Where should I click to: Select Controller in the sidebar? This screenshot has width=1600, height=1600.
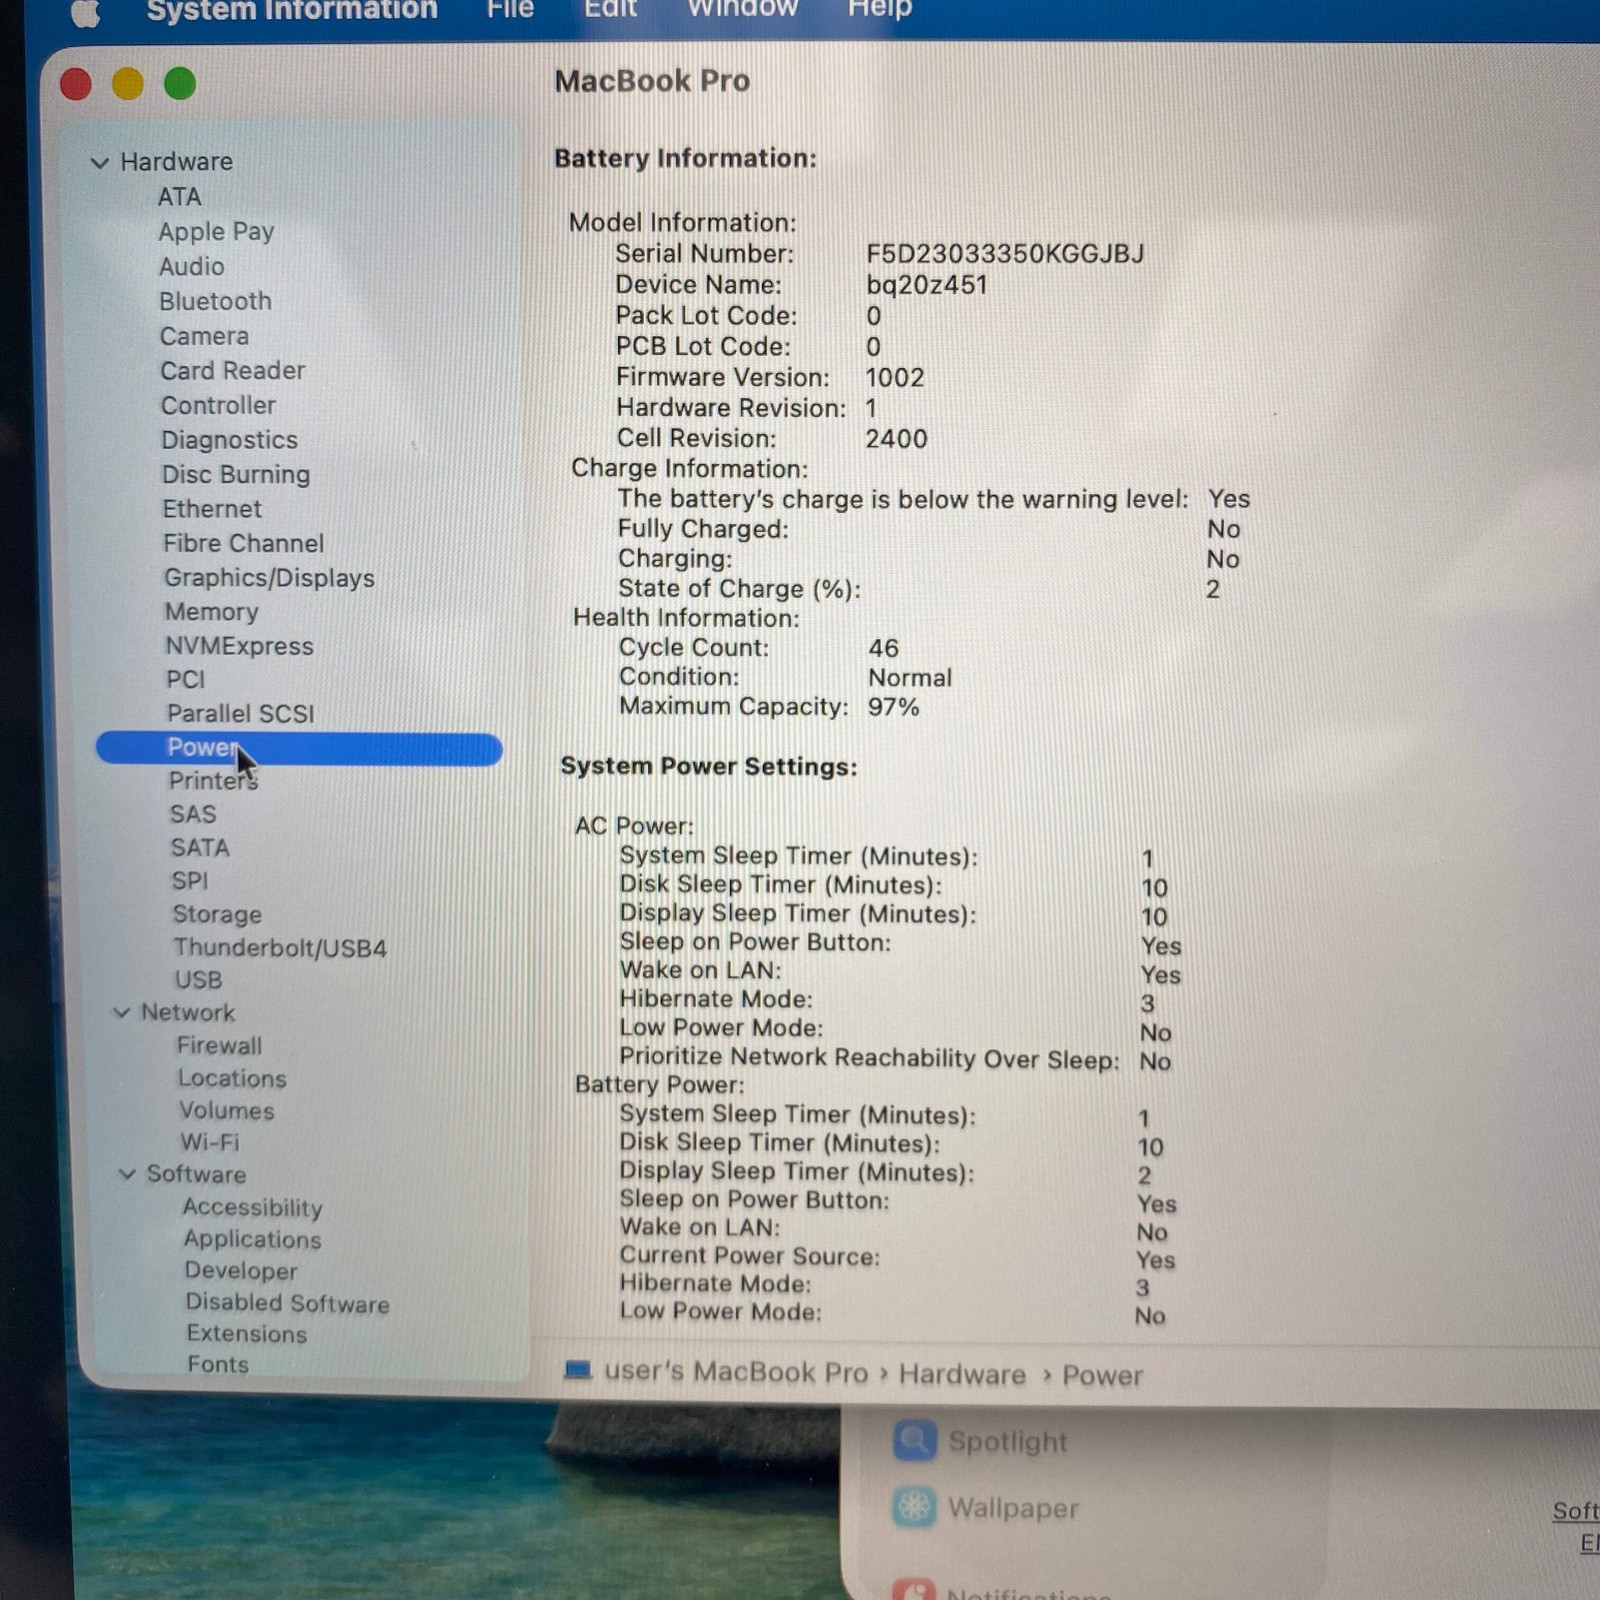click(x=218, y=405)
